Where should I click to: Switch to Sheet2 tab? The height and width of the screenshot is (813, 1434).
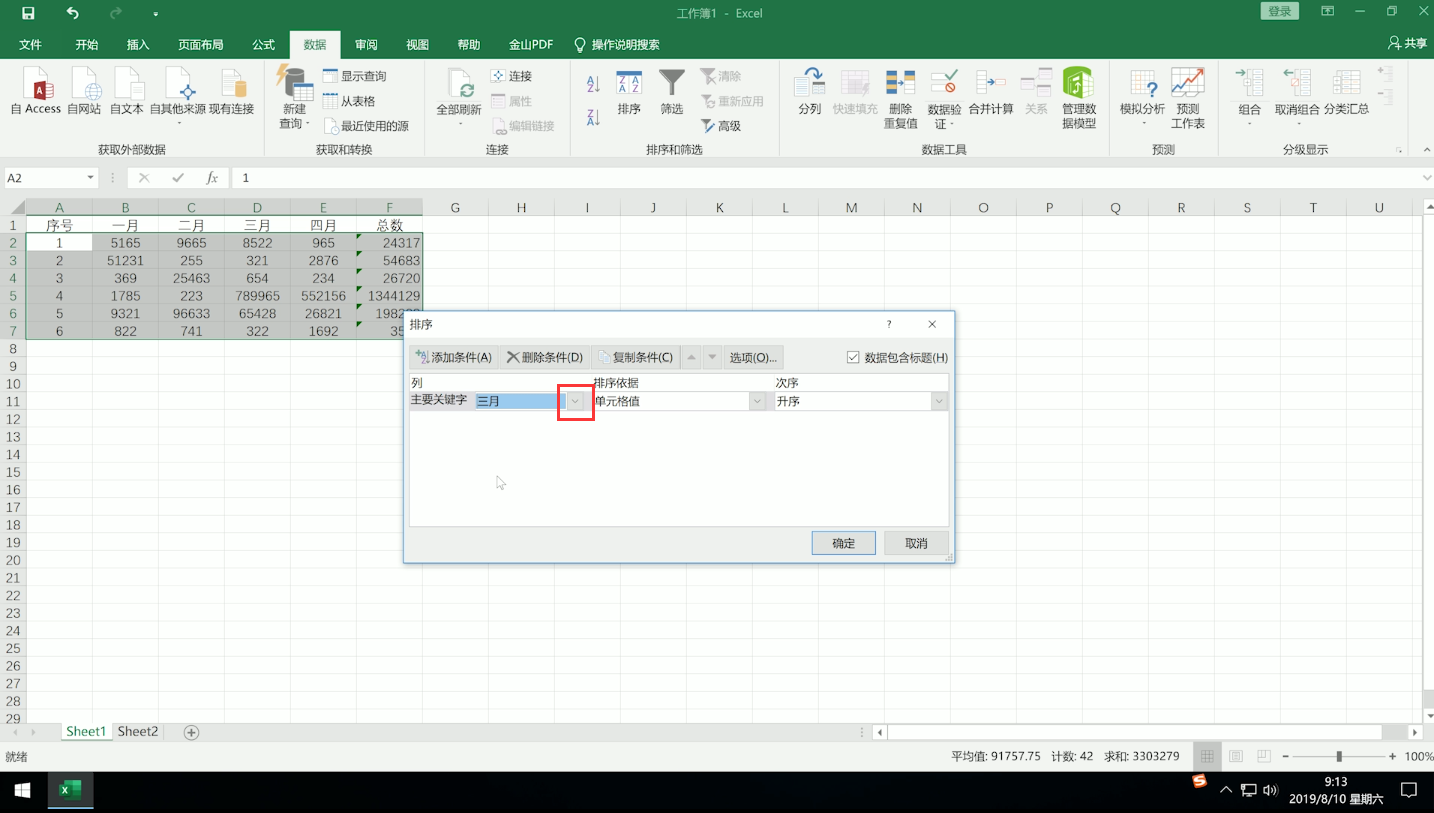(x=137, y=732)
